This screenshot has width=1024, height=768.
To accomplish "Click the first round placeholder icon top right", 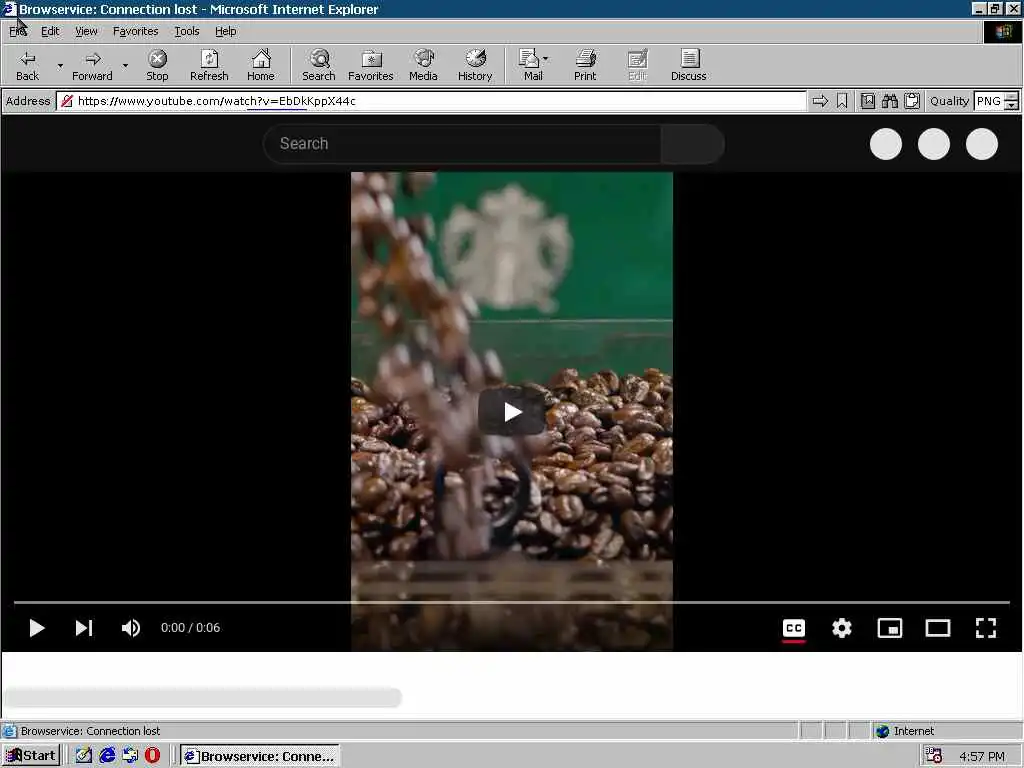I will click(886, 144).
